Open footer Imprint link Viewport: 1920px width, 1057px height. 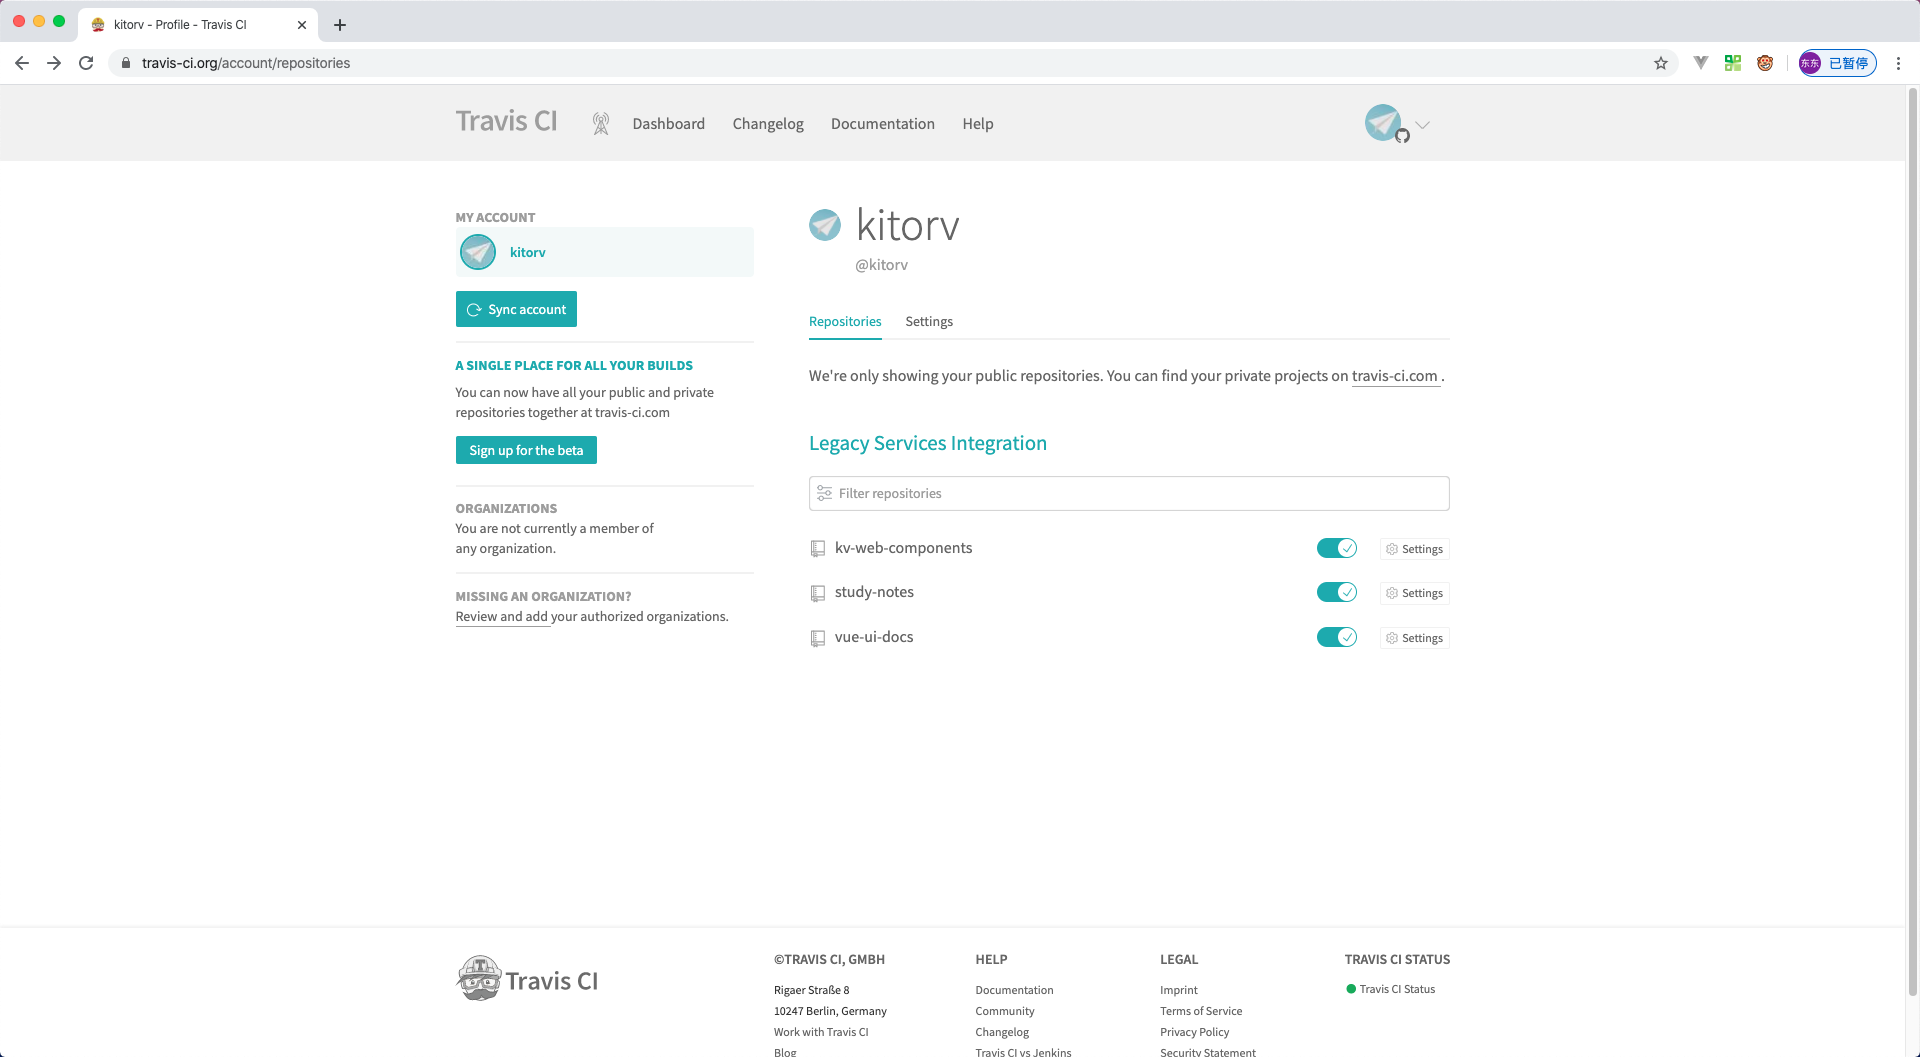(x=1178, y=990)
